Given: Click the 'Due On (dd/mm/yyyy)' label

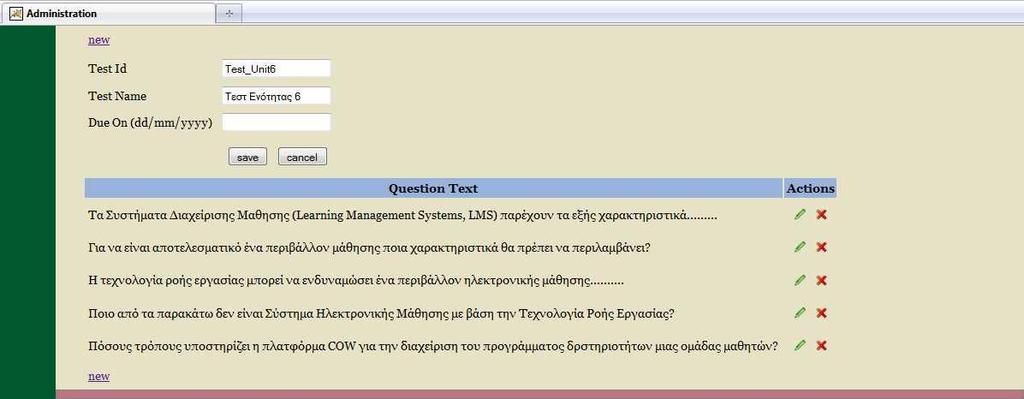Looking at the screenshot, I should click(150, 123).
